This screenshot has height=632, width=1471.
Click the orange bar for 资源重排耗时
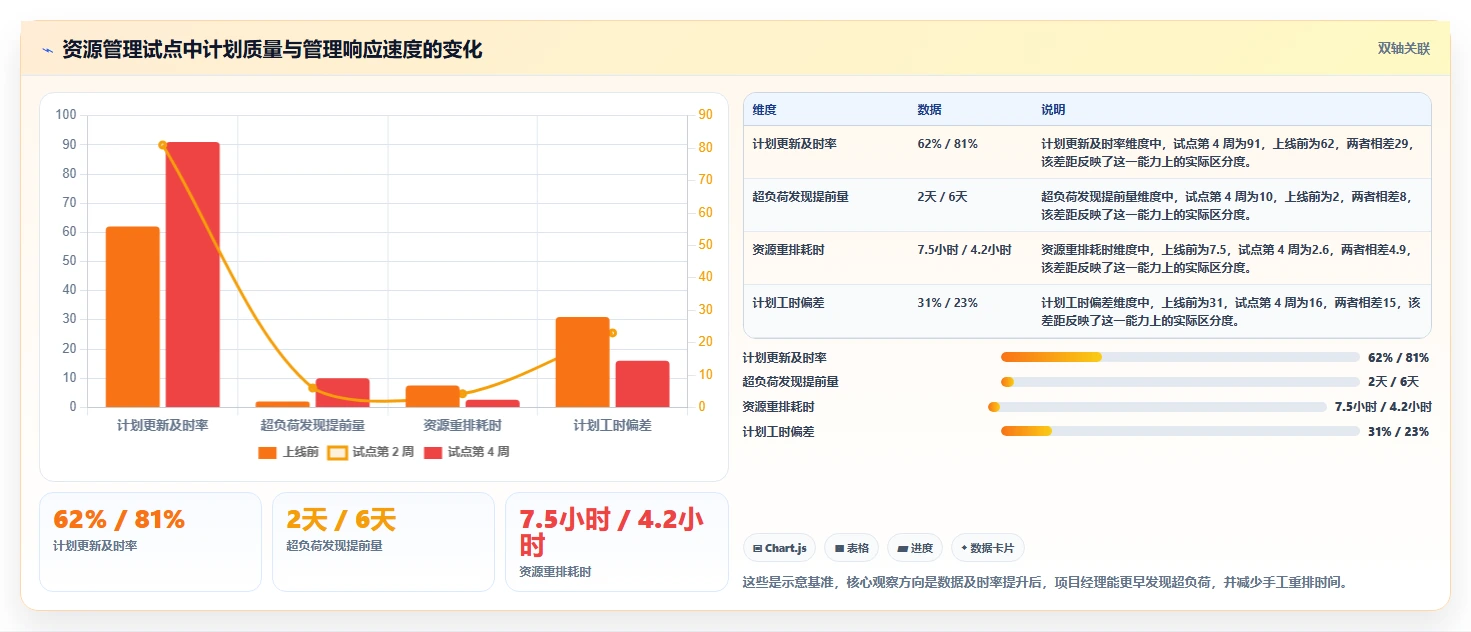(433, 396)
